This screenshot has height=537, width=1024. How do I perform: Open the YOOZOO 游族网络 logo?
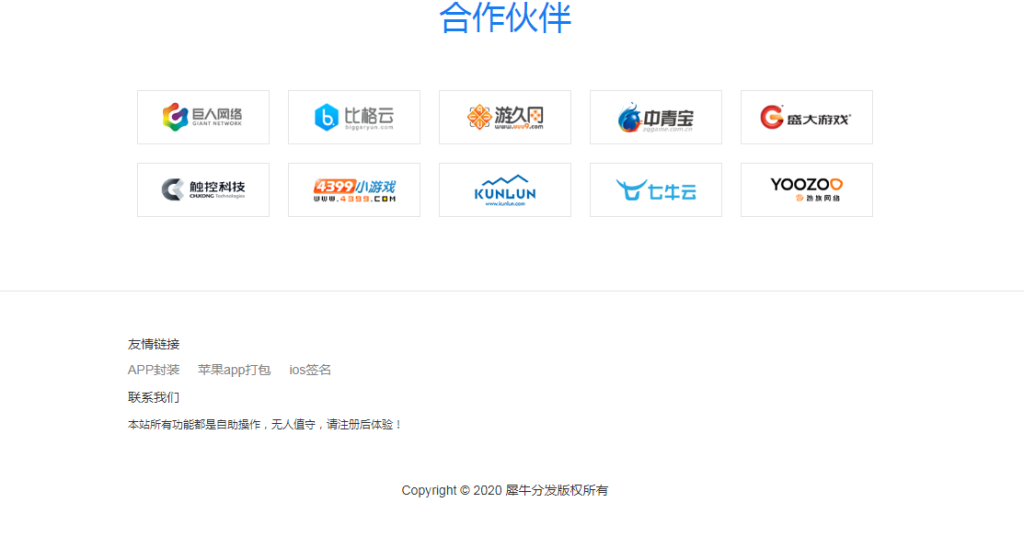(806, 190)
